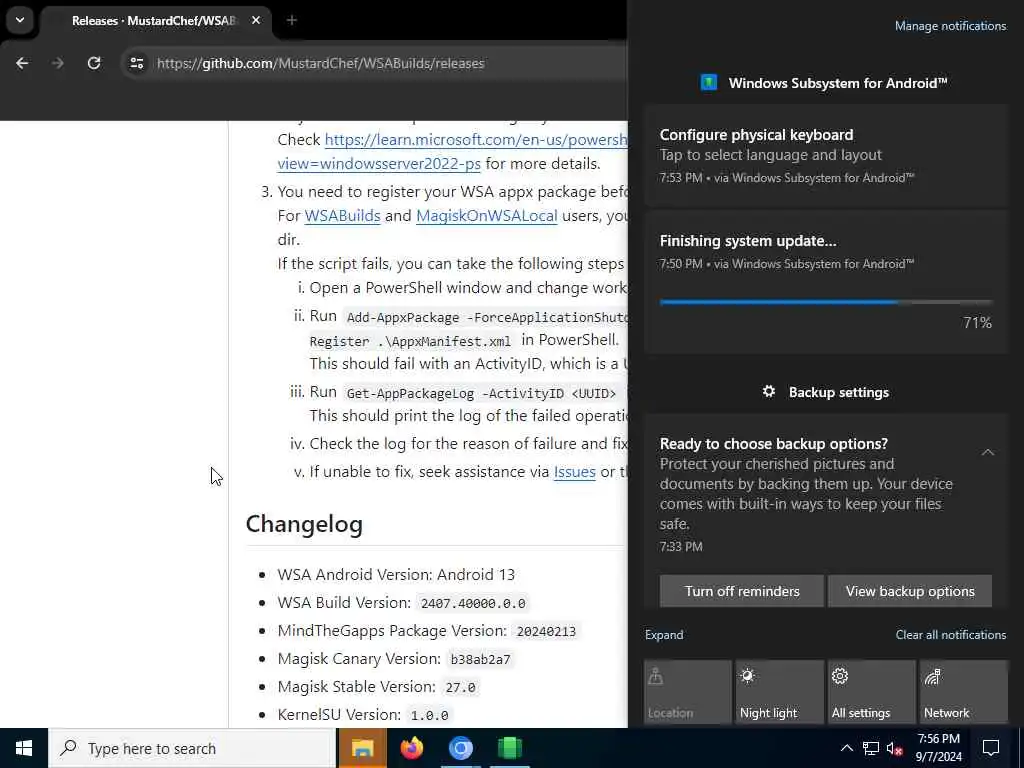Open Configure physical keyboard notification
Screen dimensions: 1024x768
coord(825,155)
